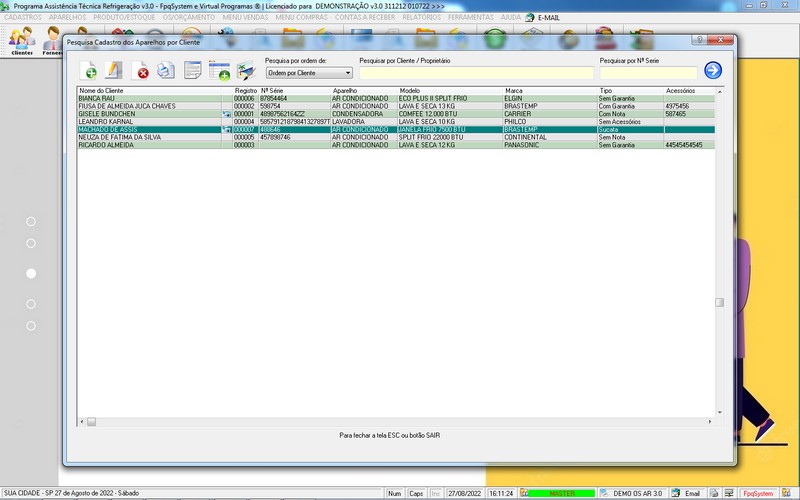The width and height of the screenshot is (800, 500).
Task: Click the horizontal scrollbar thumb of the grid
Action: click(91, 422)
